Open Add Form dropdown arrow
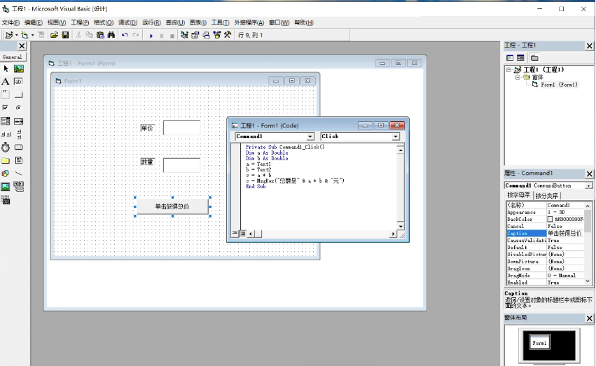 pyautogui.click(x=32, y=35)
